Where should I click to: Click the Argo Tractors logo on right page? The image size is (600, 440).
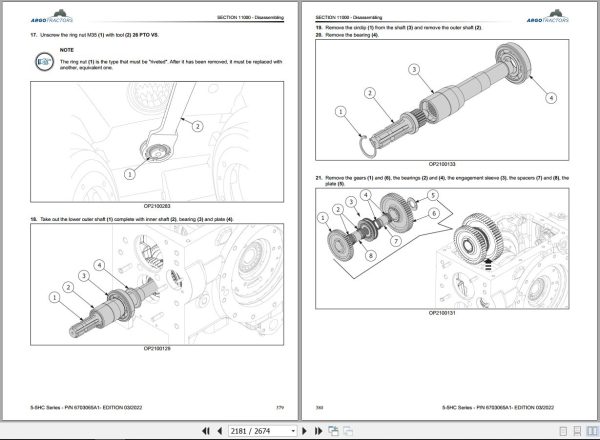[548, 17]
